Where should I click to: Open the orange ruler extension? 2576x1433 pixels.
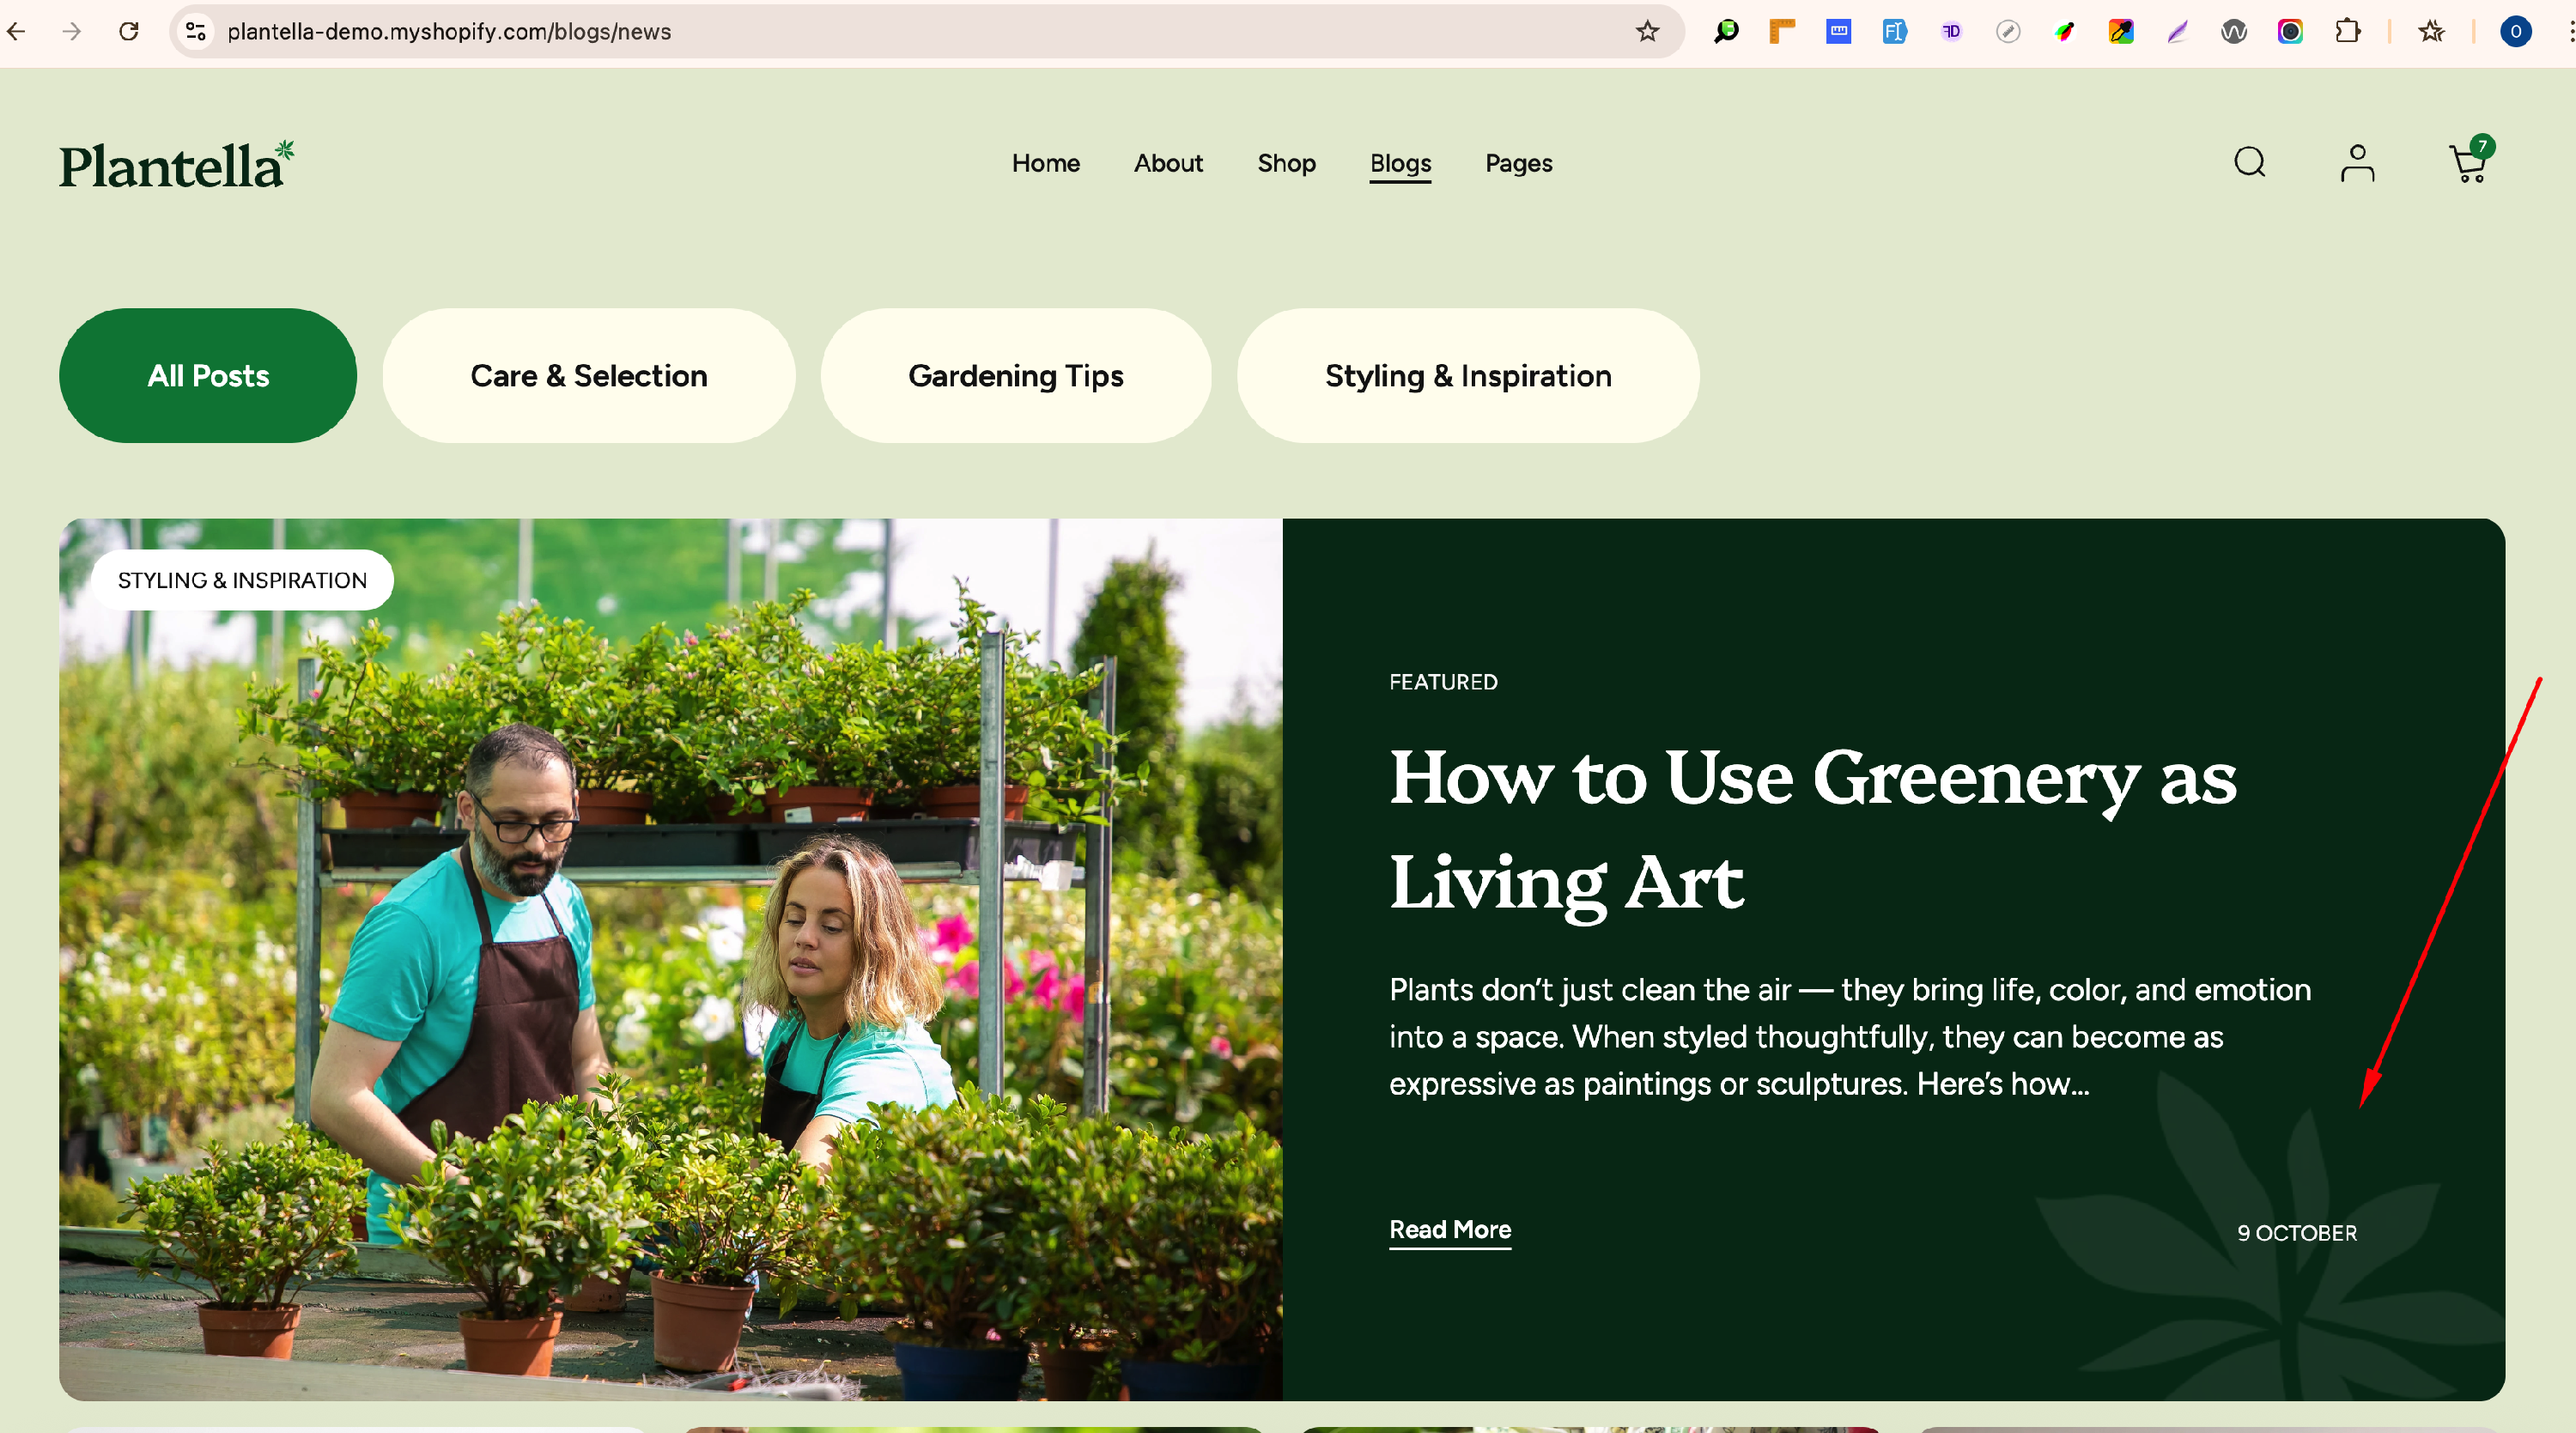point(1782,31)
